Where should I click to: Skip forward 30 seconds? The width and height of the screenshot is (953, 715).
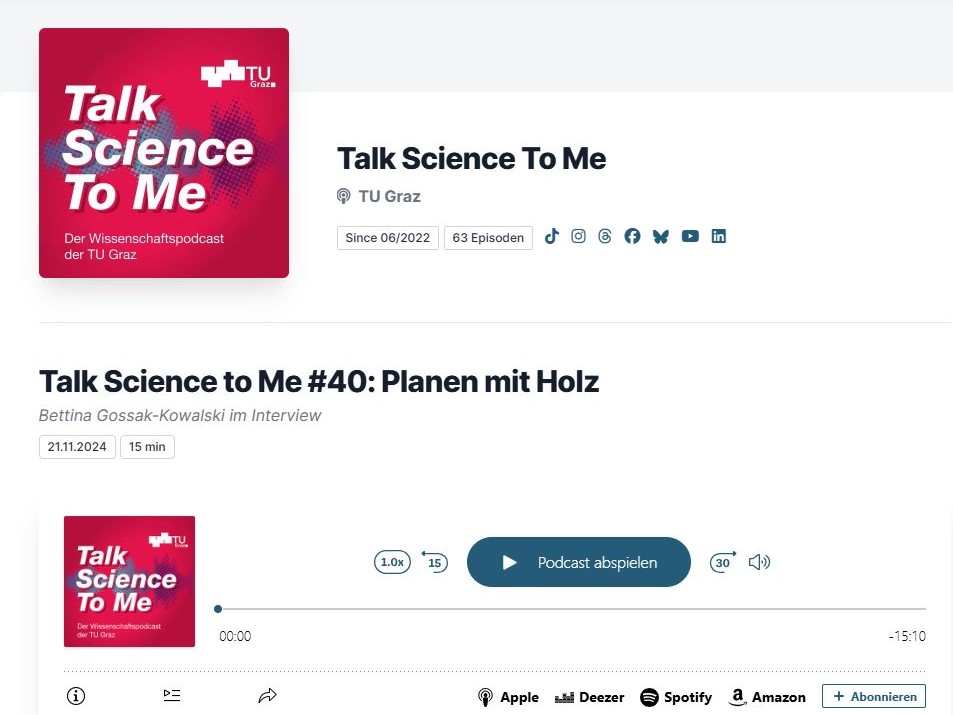tap(722, 562)
